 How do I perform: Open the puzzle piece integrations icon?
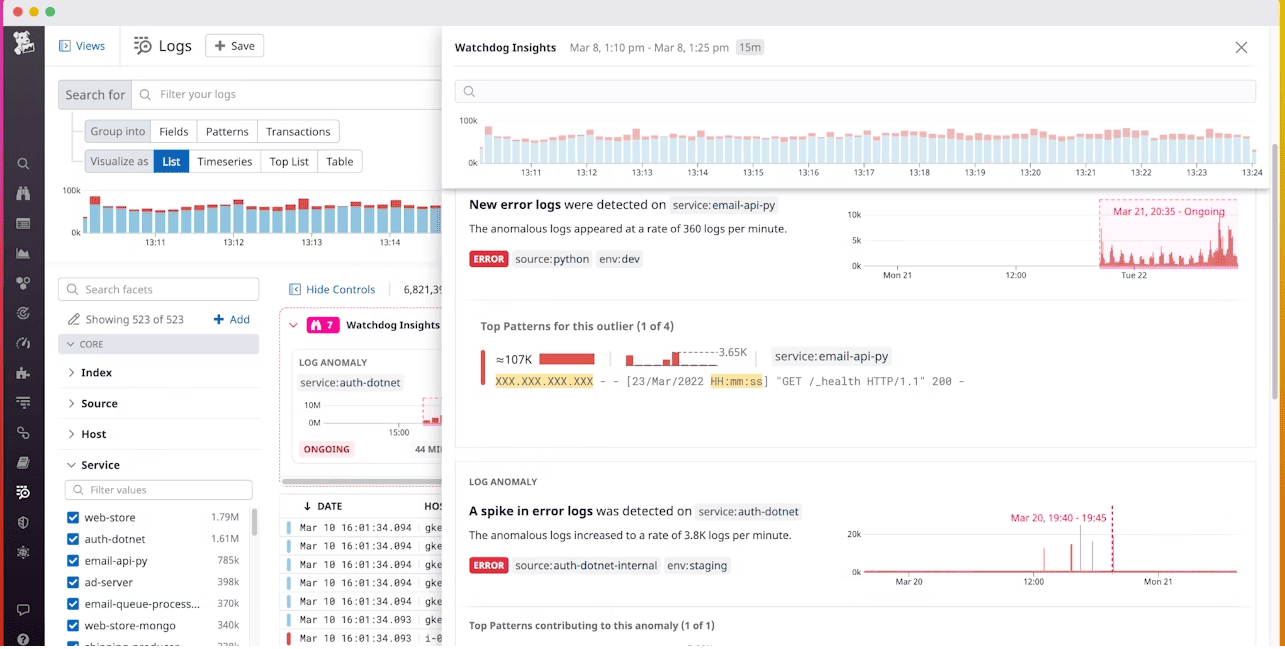[23, 373]
